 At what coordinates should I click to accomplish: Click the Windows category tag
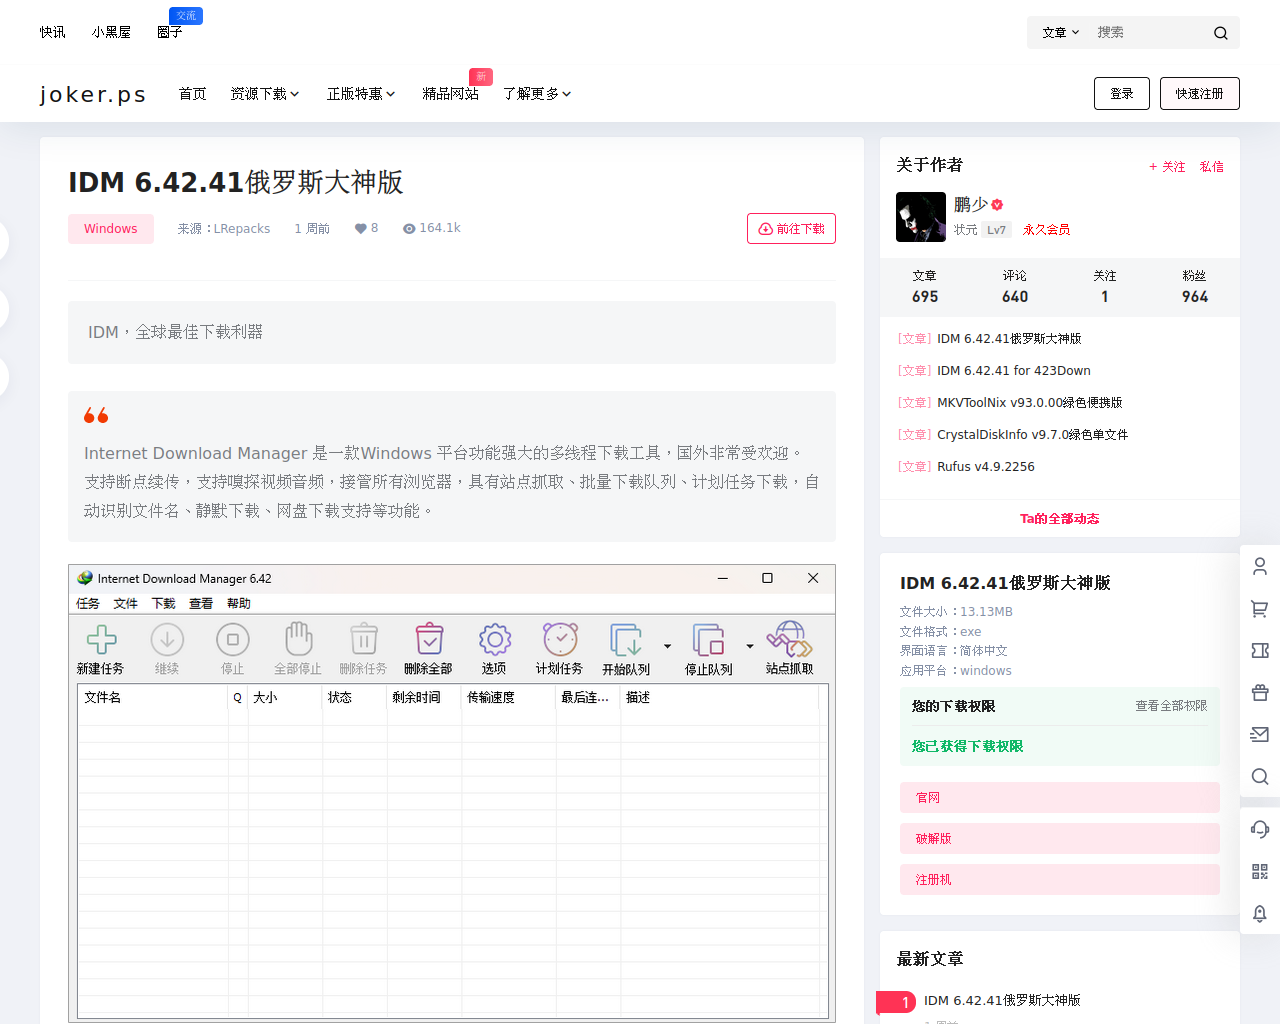[111, 229]
